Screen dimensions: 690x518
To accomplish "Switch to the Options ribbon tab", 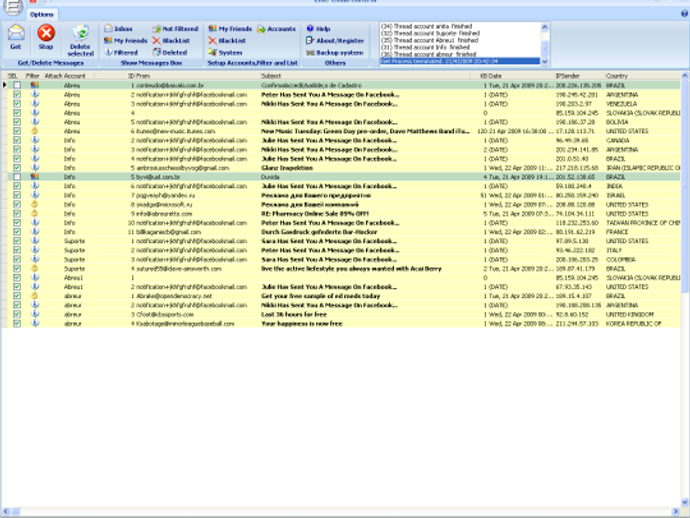I will coord(42,15).
